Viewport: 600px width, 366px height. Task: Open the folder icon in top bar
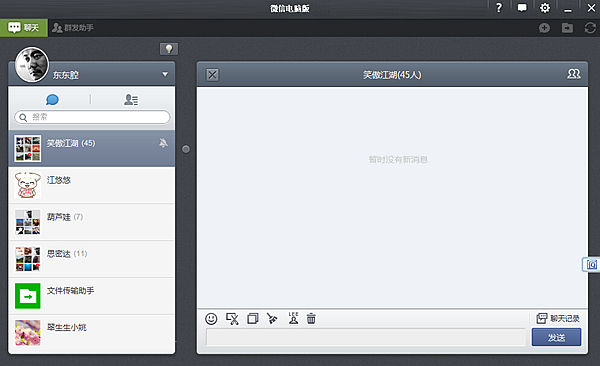point(567,28)
